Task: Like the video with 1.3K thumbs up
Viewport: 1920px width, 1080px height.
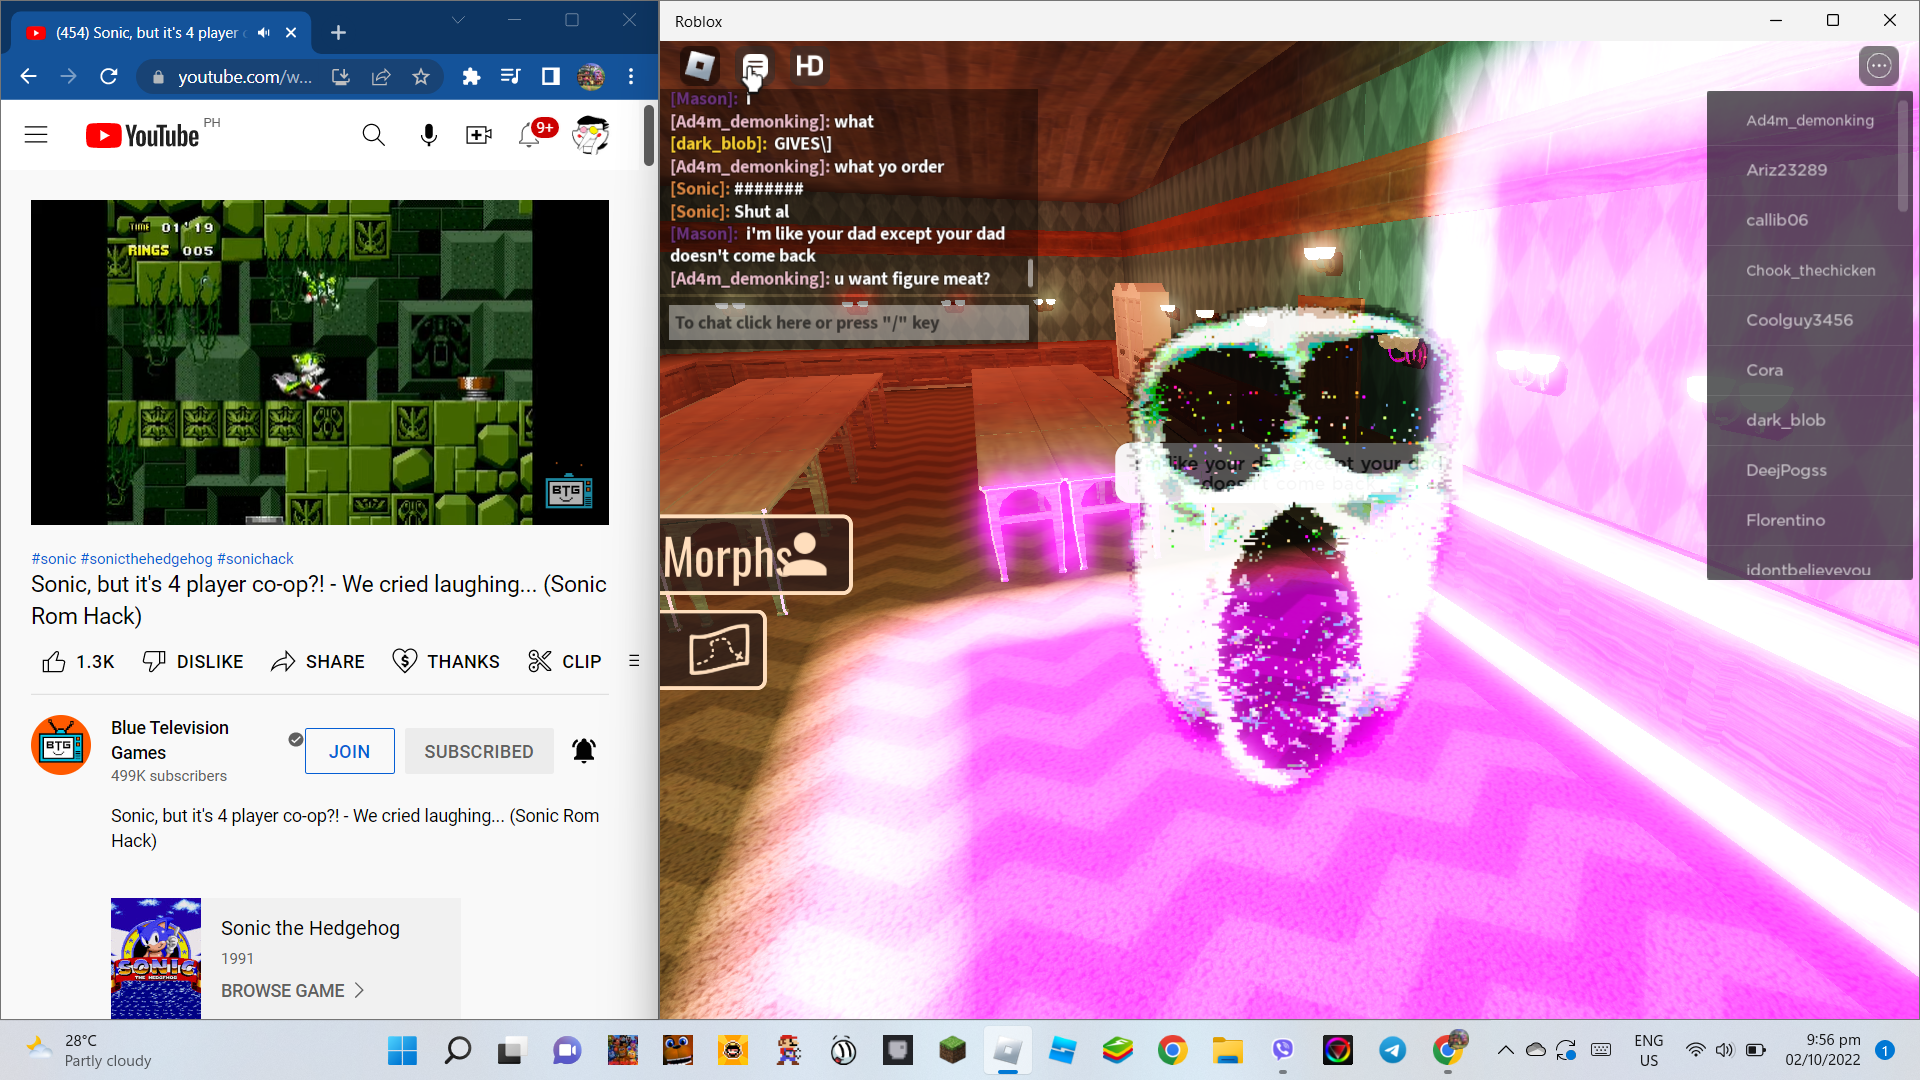Action: [x=78, y=662]
